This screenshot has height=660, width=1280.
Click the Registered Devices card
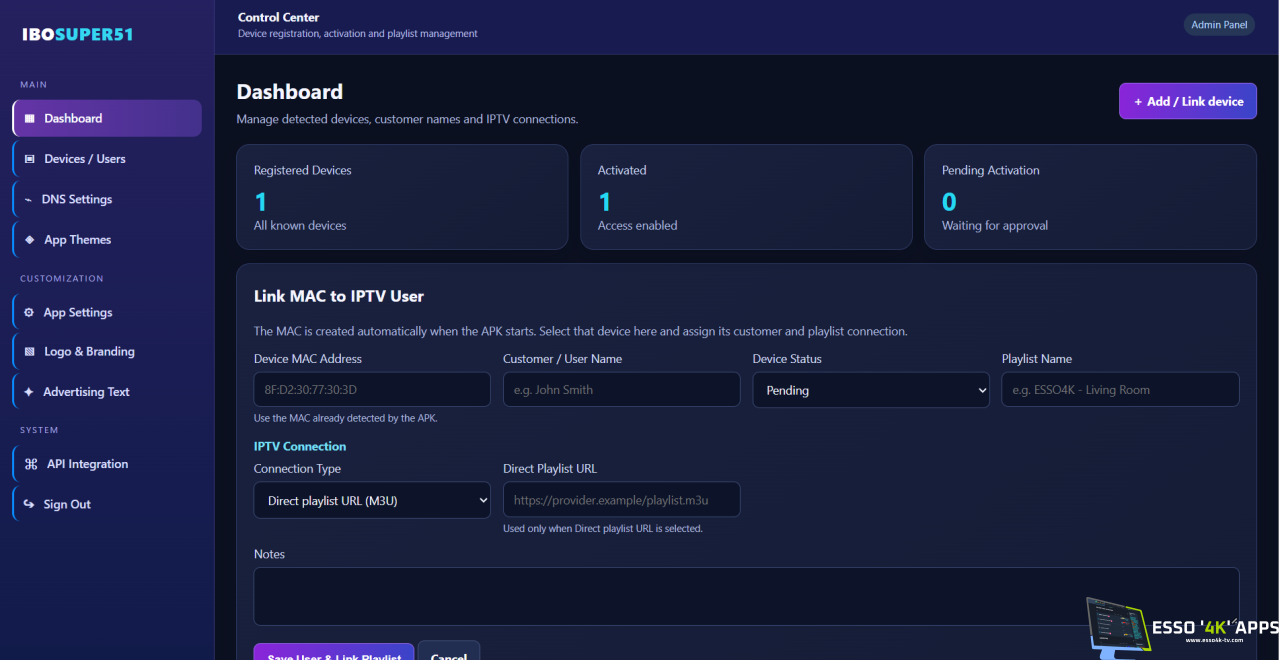402,197
